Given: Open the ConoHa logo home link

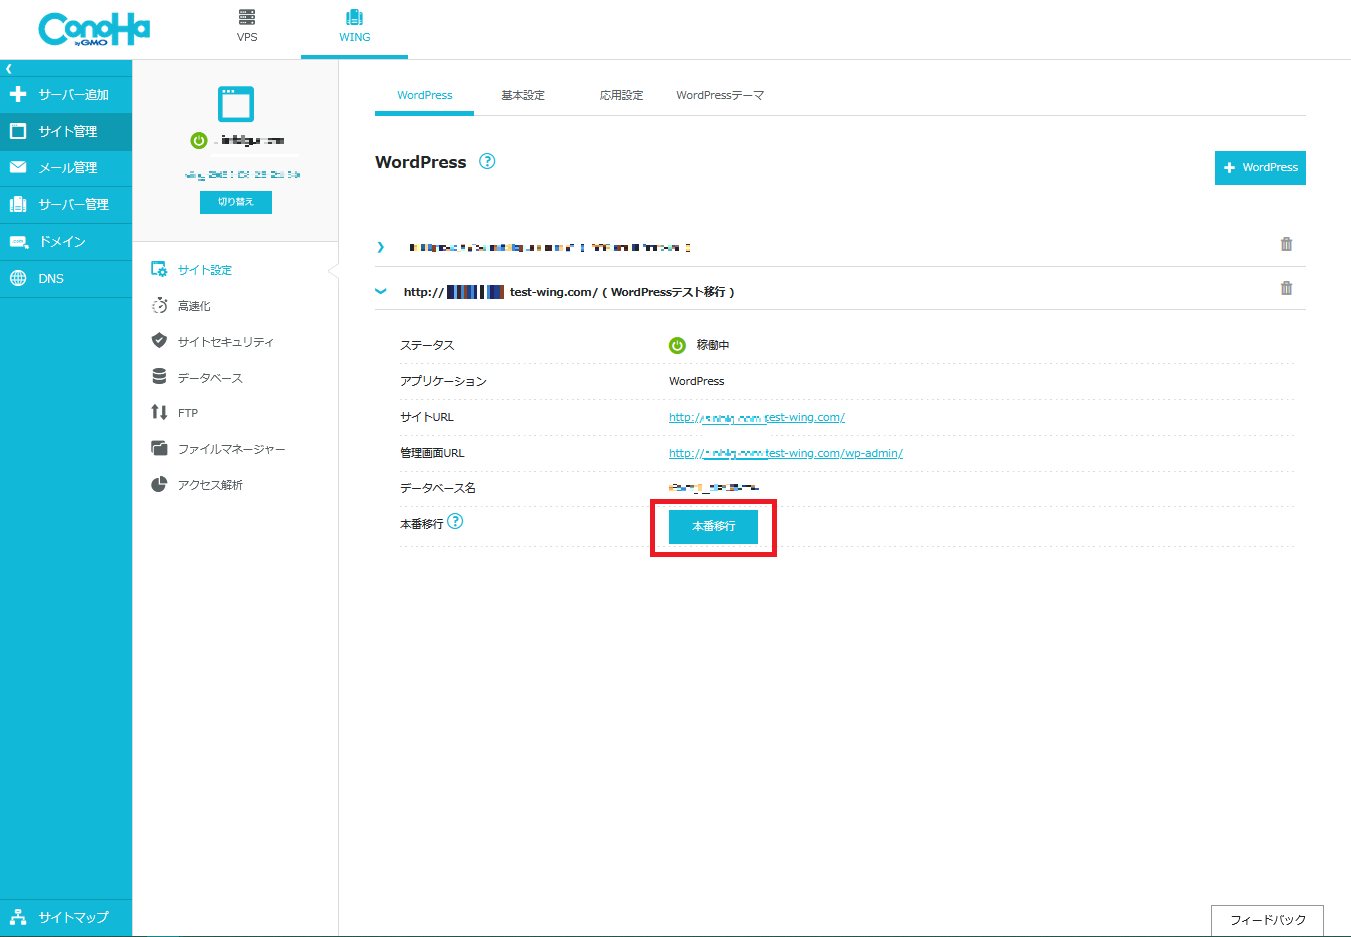Looking at the screenshot, I should pos(94,29).
